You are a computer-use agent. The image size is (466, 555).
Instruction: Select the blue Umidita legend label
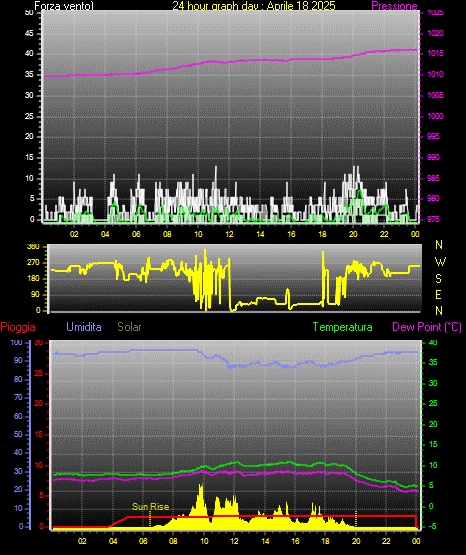(x=84, y=327)
